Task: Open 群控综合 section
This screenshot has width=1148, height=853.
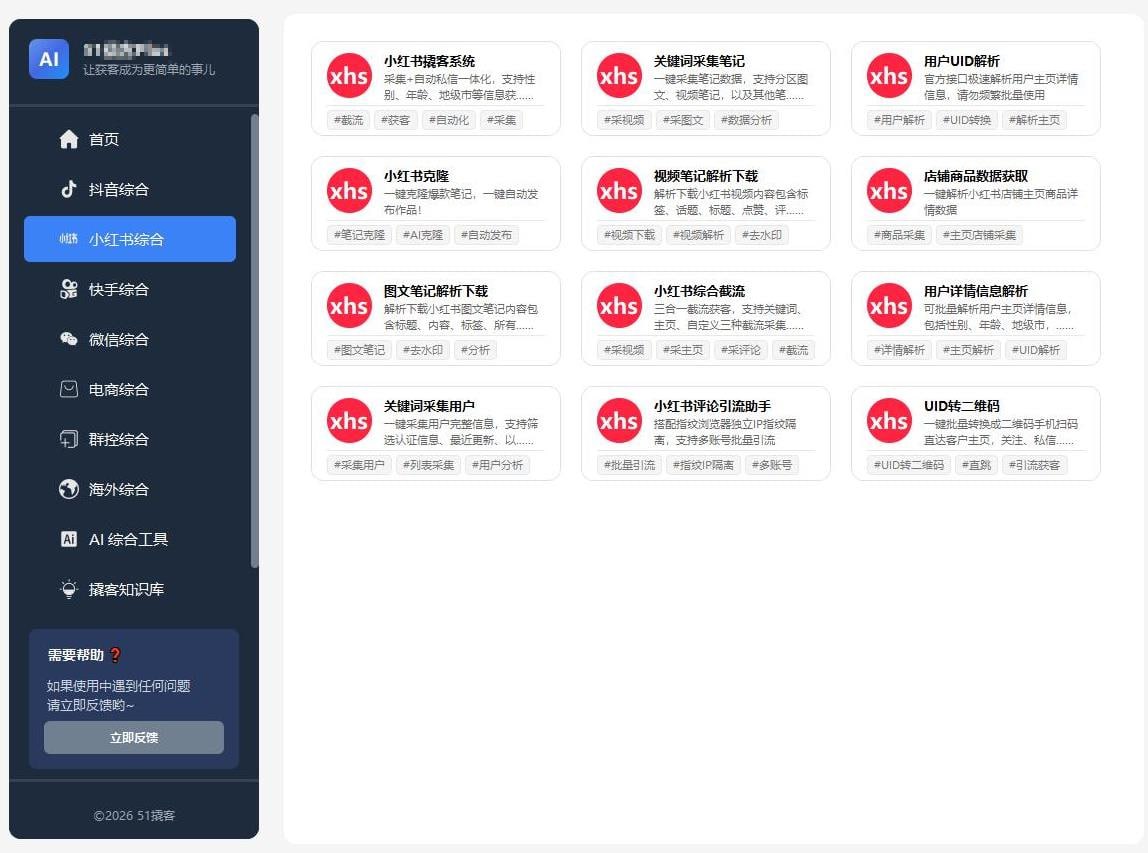Action: 130,439
